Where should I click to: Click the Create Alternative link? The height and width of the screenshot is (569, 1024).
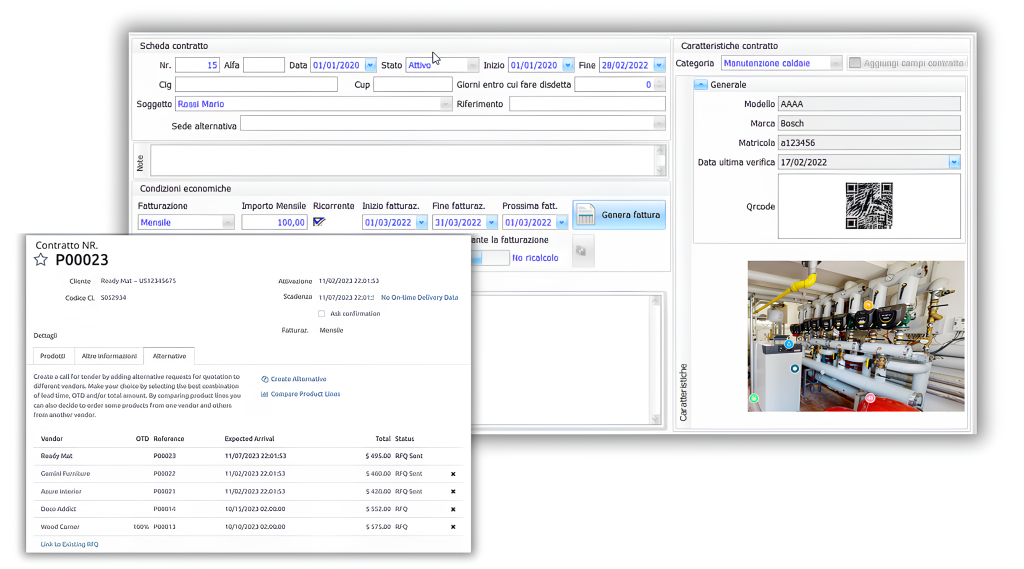pyautogui.click(x=294, y=379)
